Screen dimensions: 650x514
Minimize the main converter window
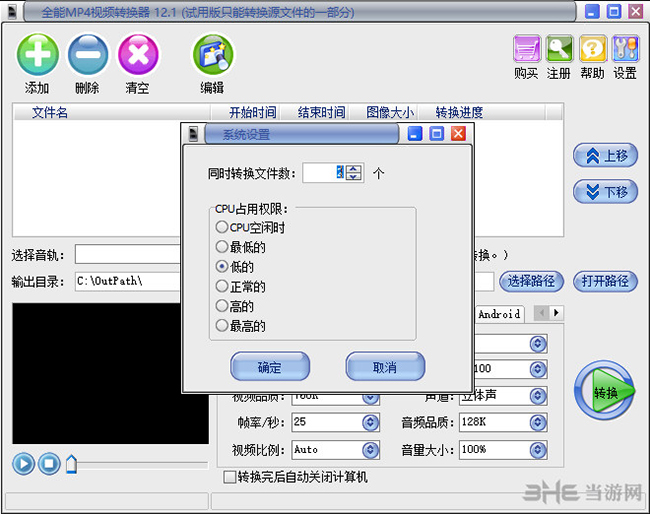point(592,11)
